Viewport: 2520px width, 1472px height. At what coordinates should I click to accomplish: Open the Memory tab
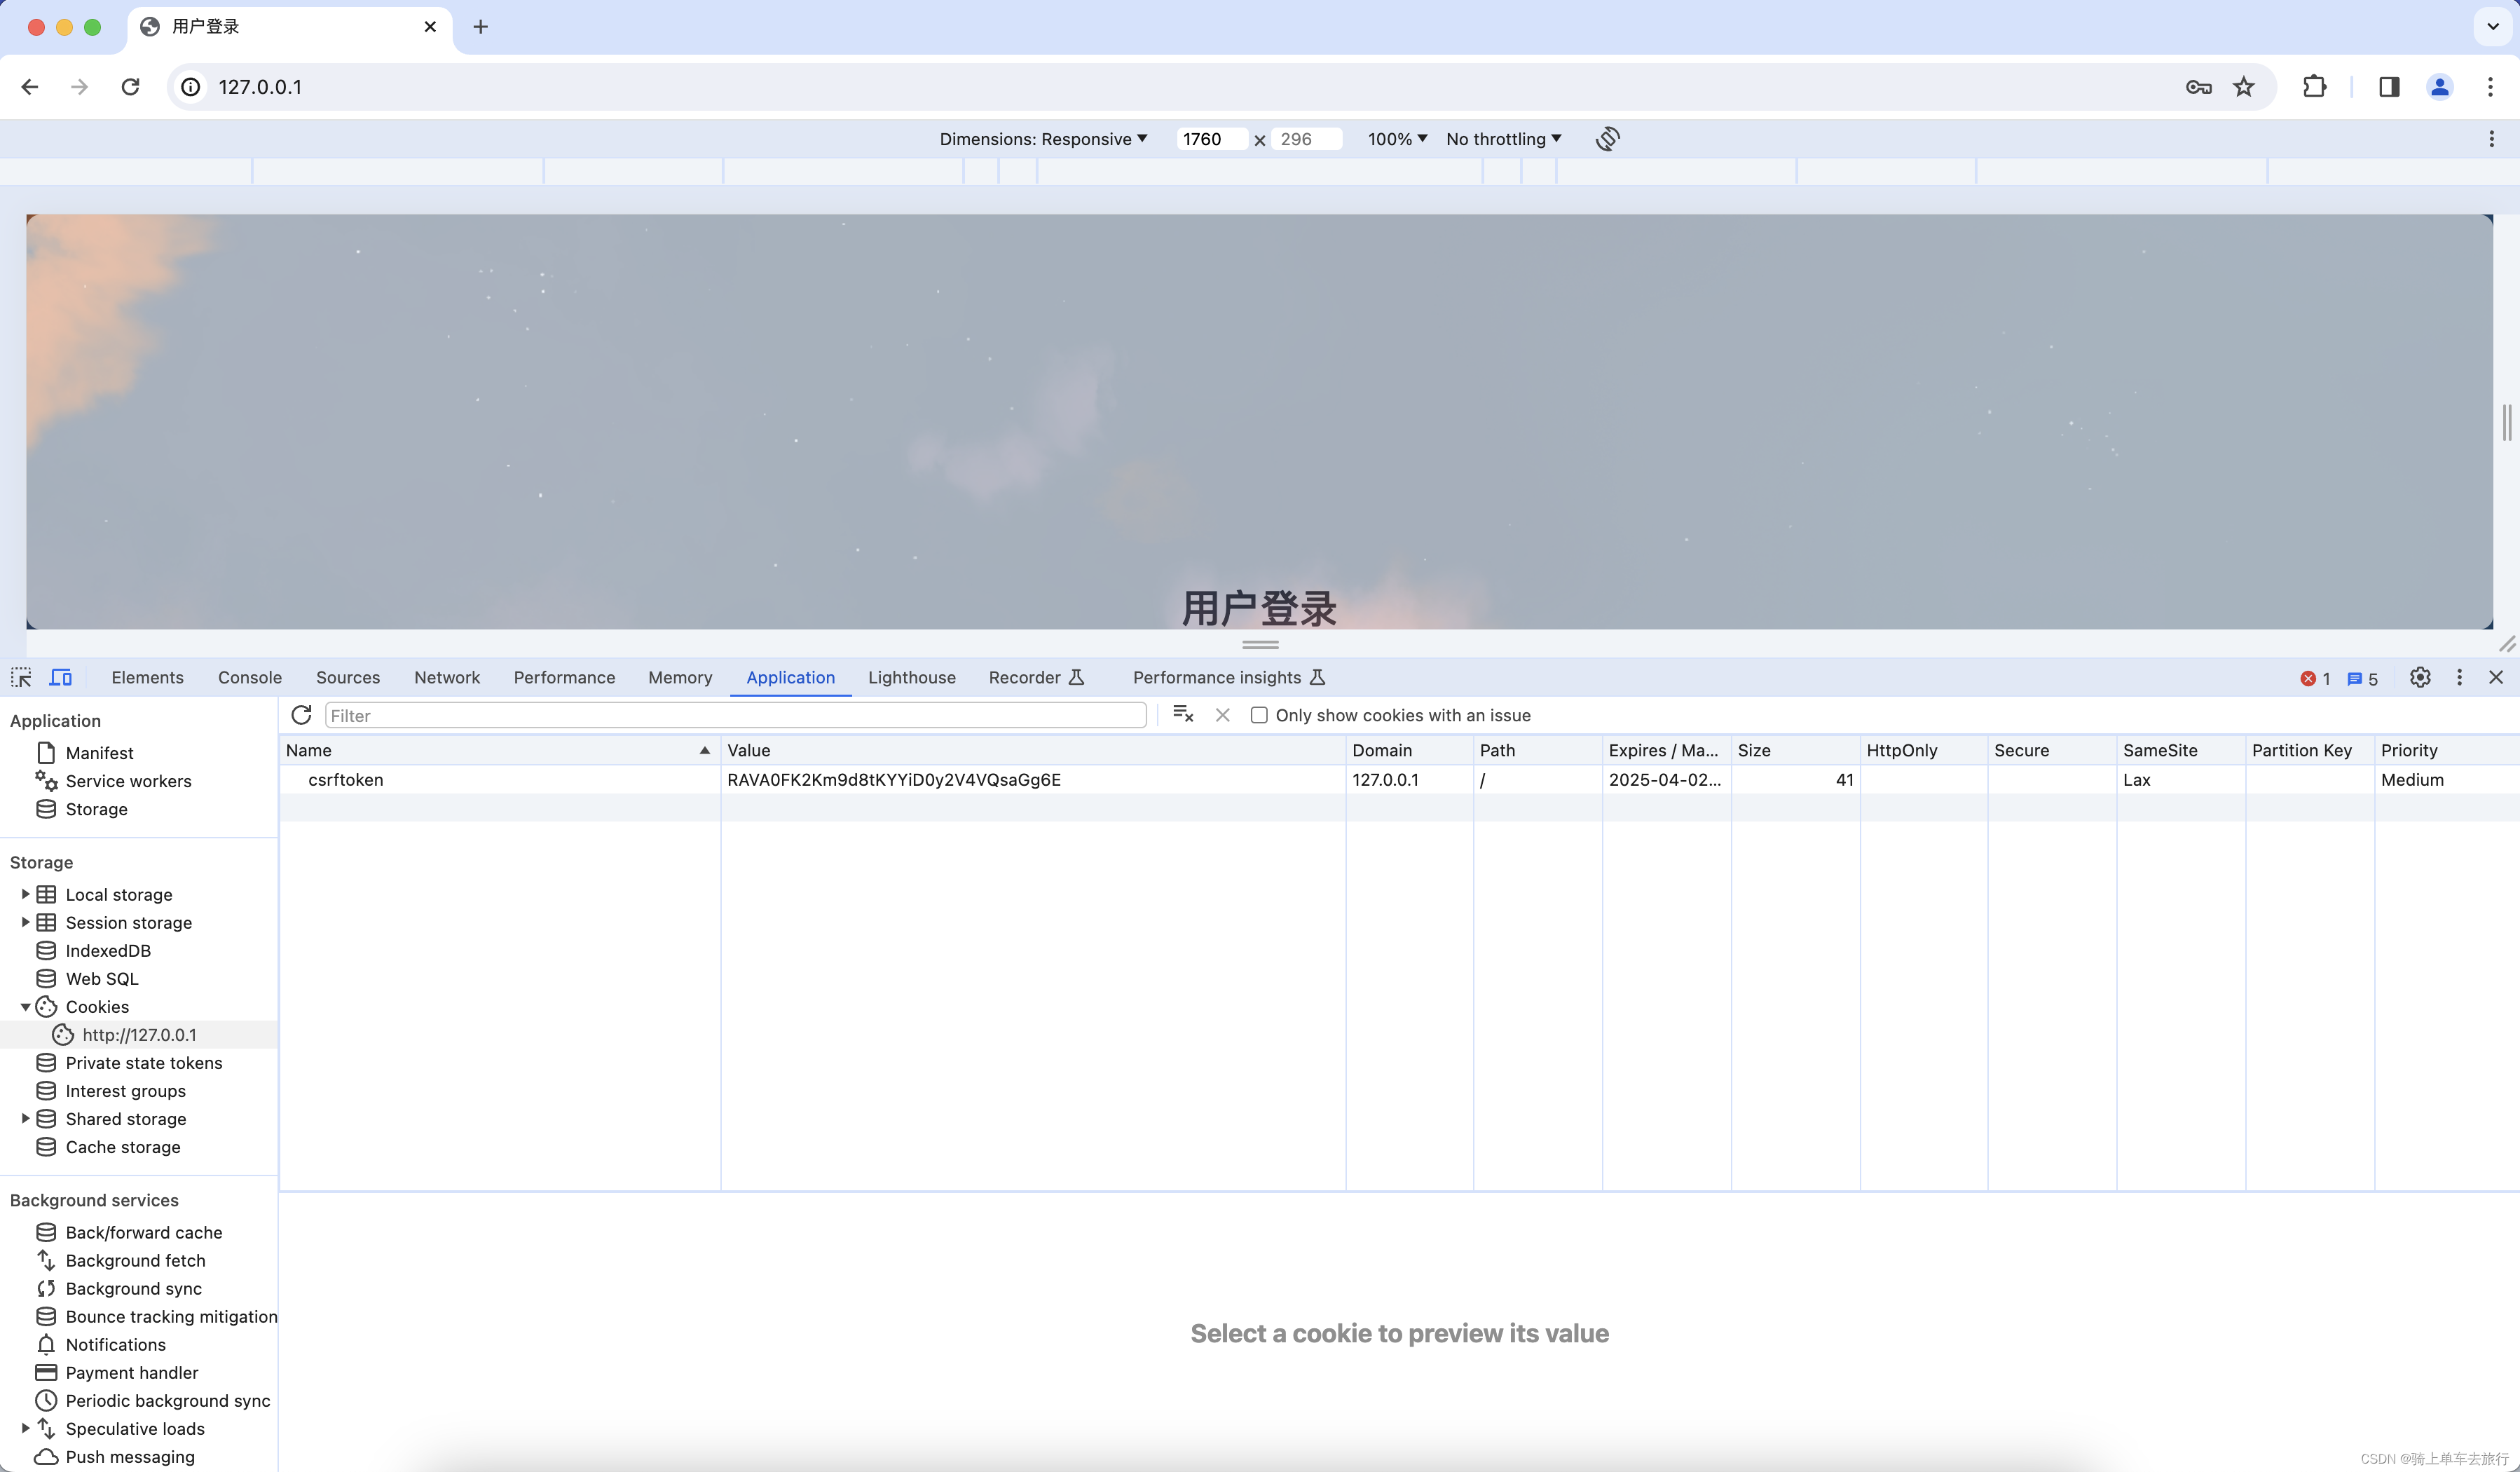pos(680,677)
